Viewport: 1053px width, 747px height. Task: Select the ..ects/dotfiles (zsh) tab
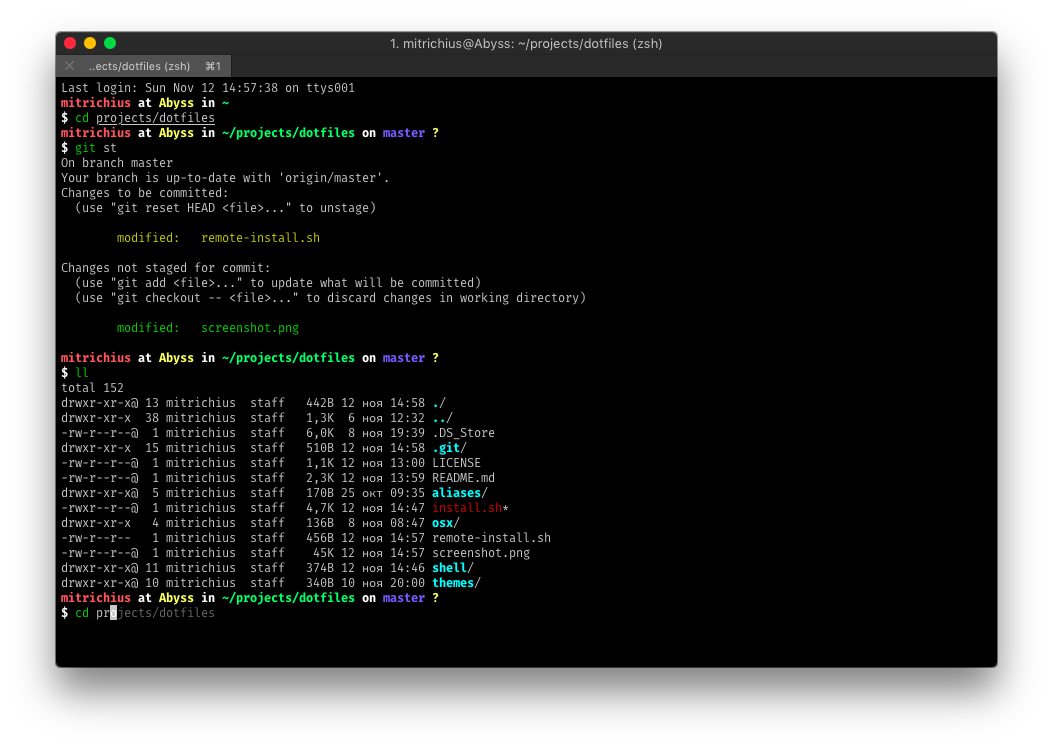[144, 66]
